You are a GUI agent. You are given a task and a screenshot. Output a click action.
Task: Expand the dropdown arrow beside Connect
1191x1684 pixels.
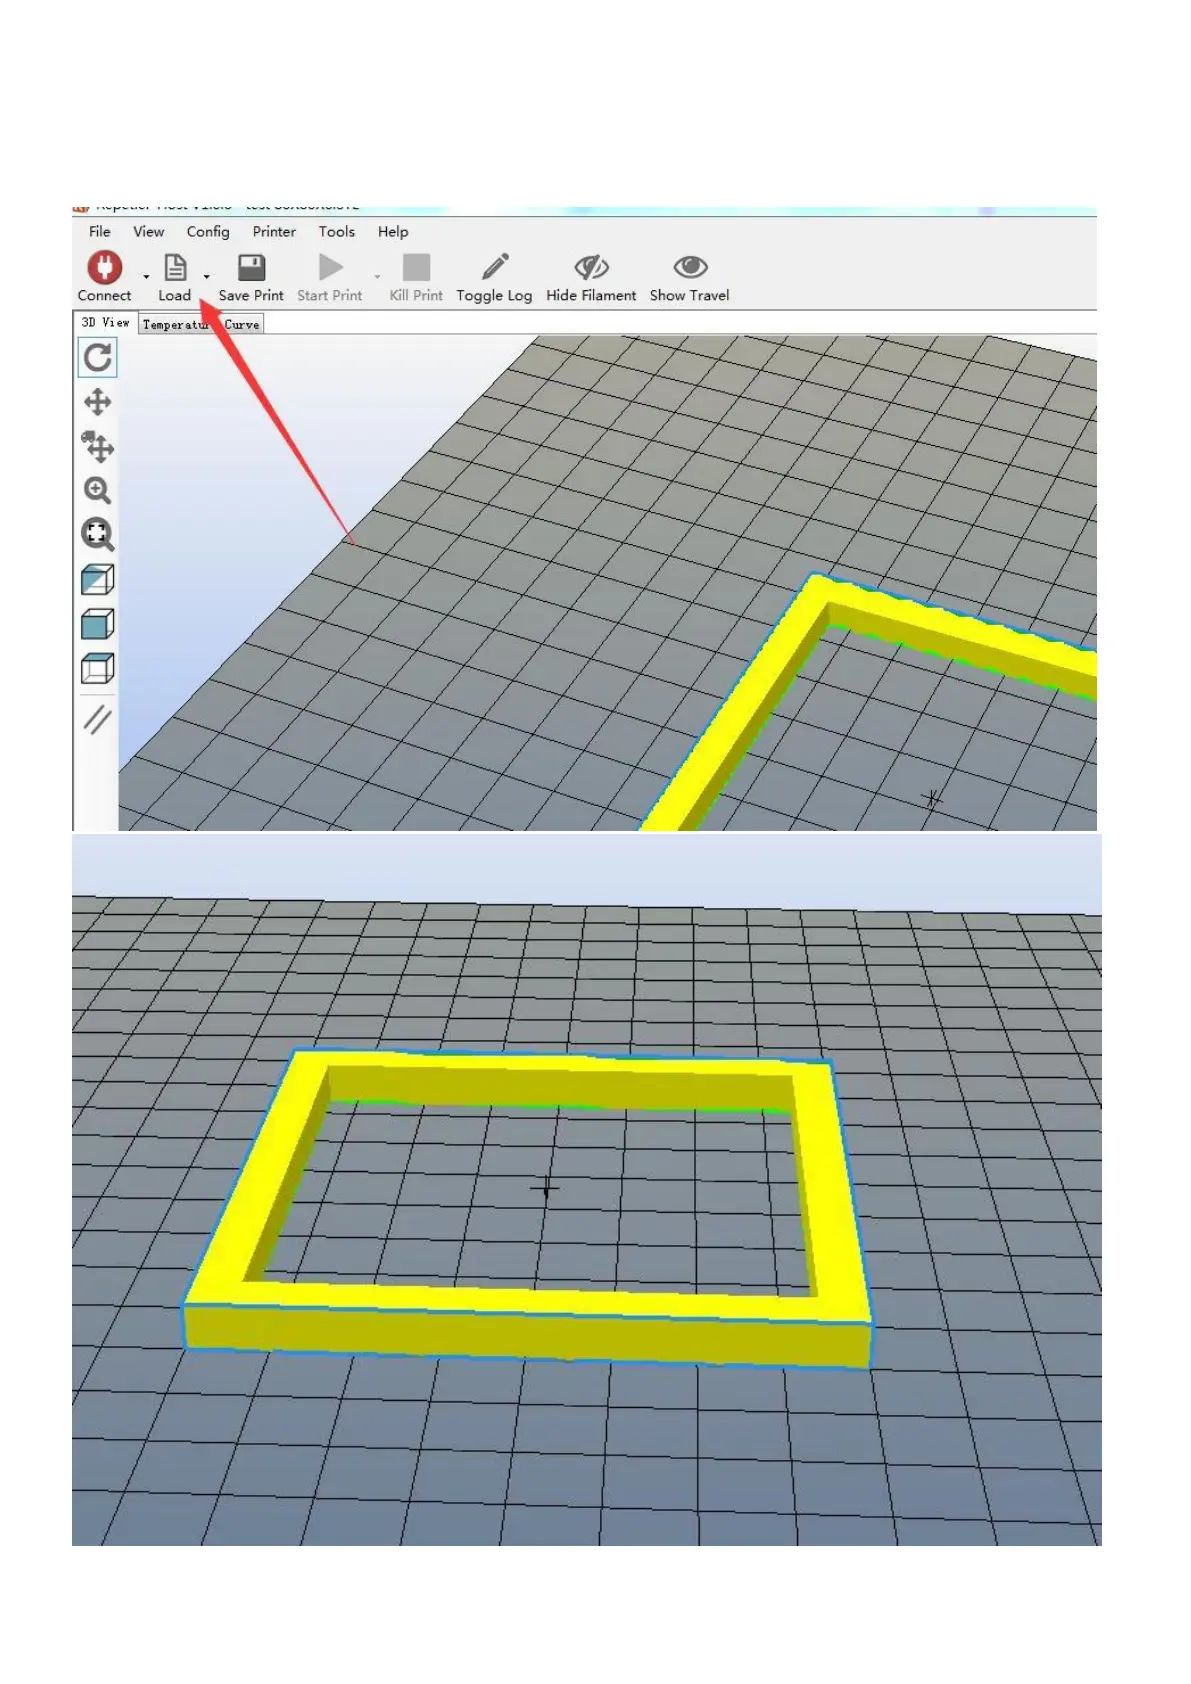coord(146,277)
